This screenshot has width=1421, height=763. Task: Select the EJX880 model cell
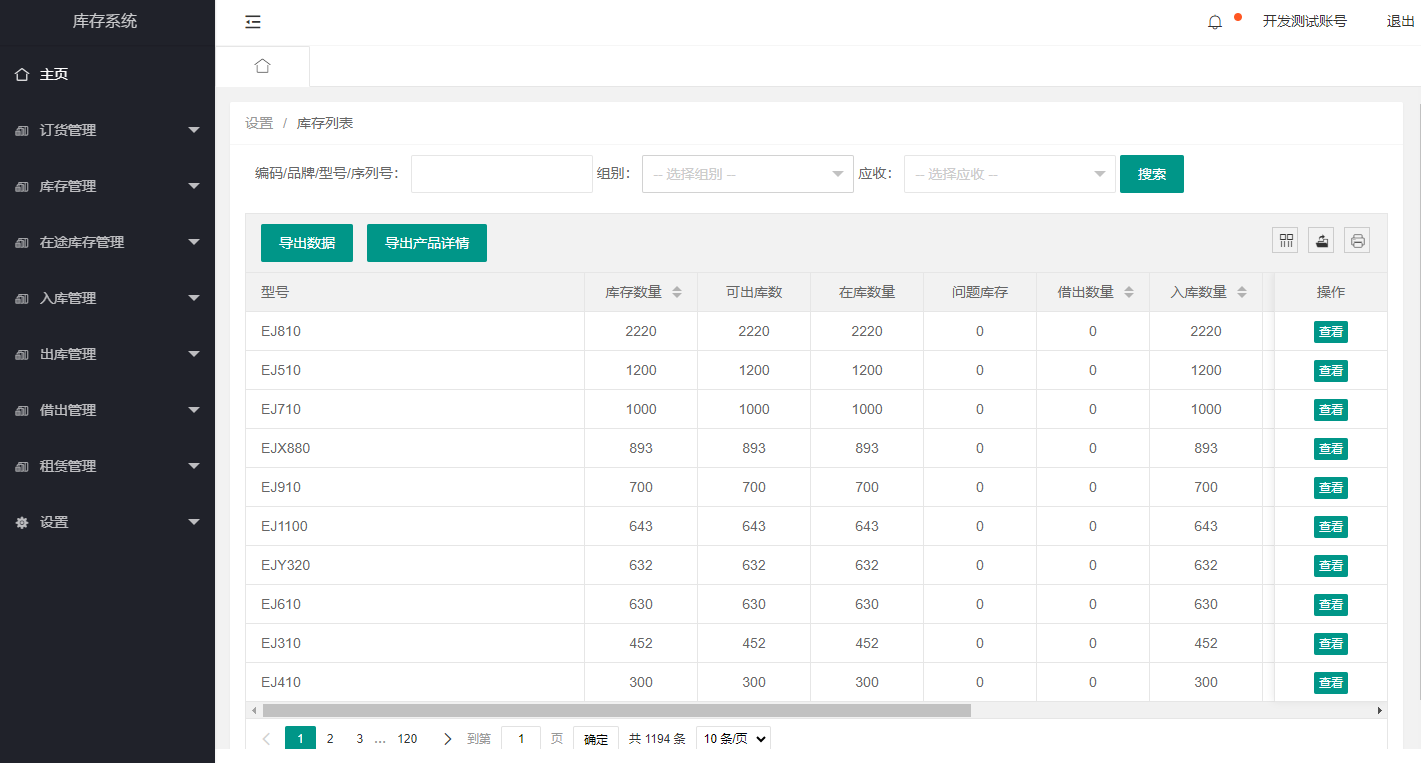415,448
